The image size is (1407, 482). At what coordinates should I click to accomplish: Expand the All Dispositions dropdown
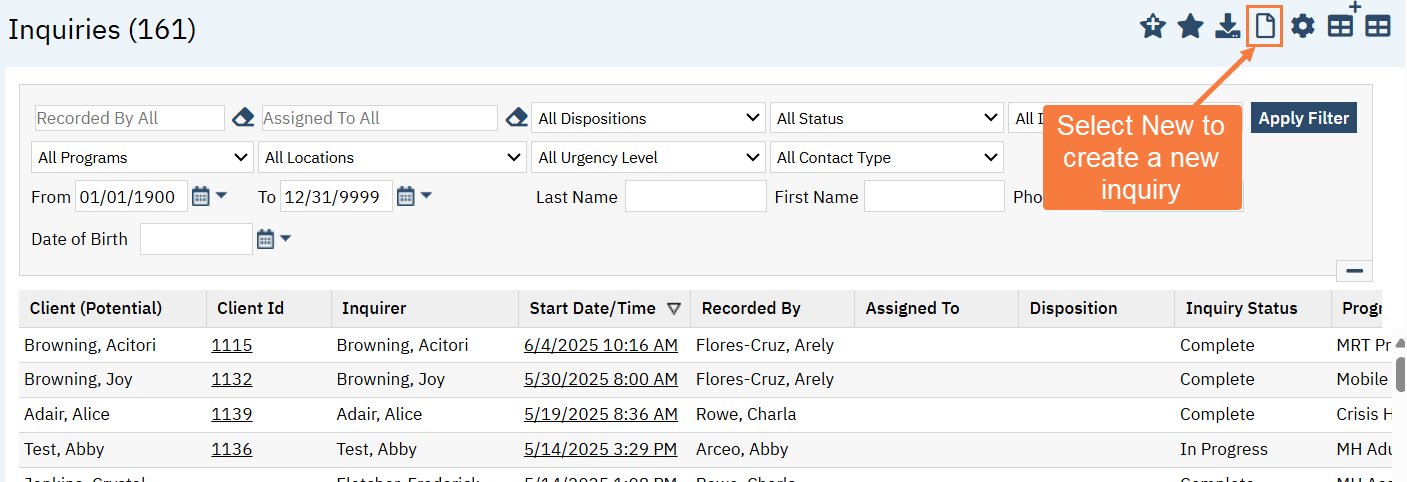649,118
